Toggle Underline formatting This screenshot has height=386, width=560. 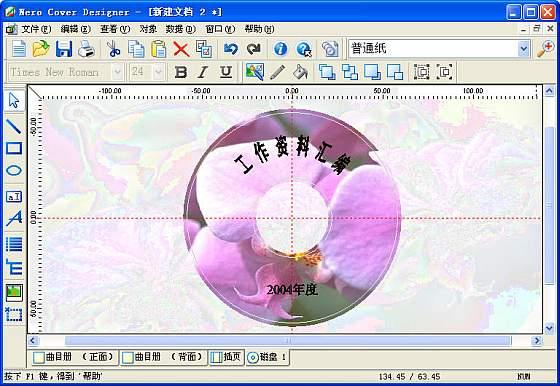[x=226, y=72]
